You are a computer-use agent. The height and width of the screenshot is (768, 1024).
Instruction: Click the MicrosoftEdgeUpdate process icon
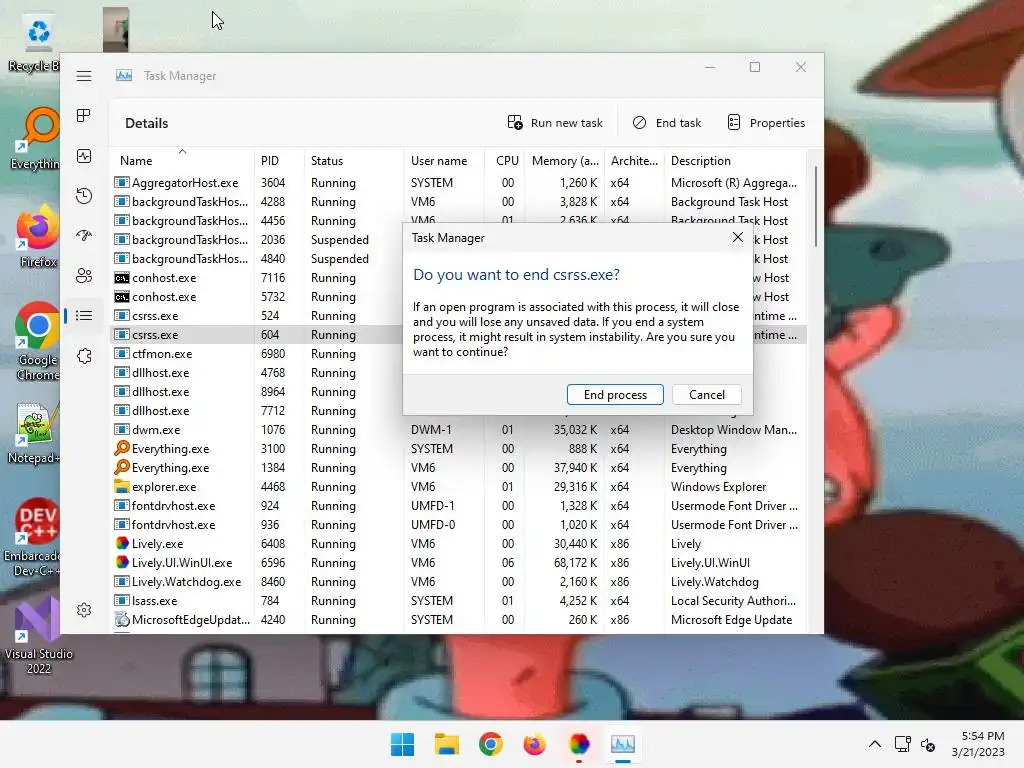121,619
